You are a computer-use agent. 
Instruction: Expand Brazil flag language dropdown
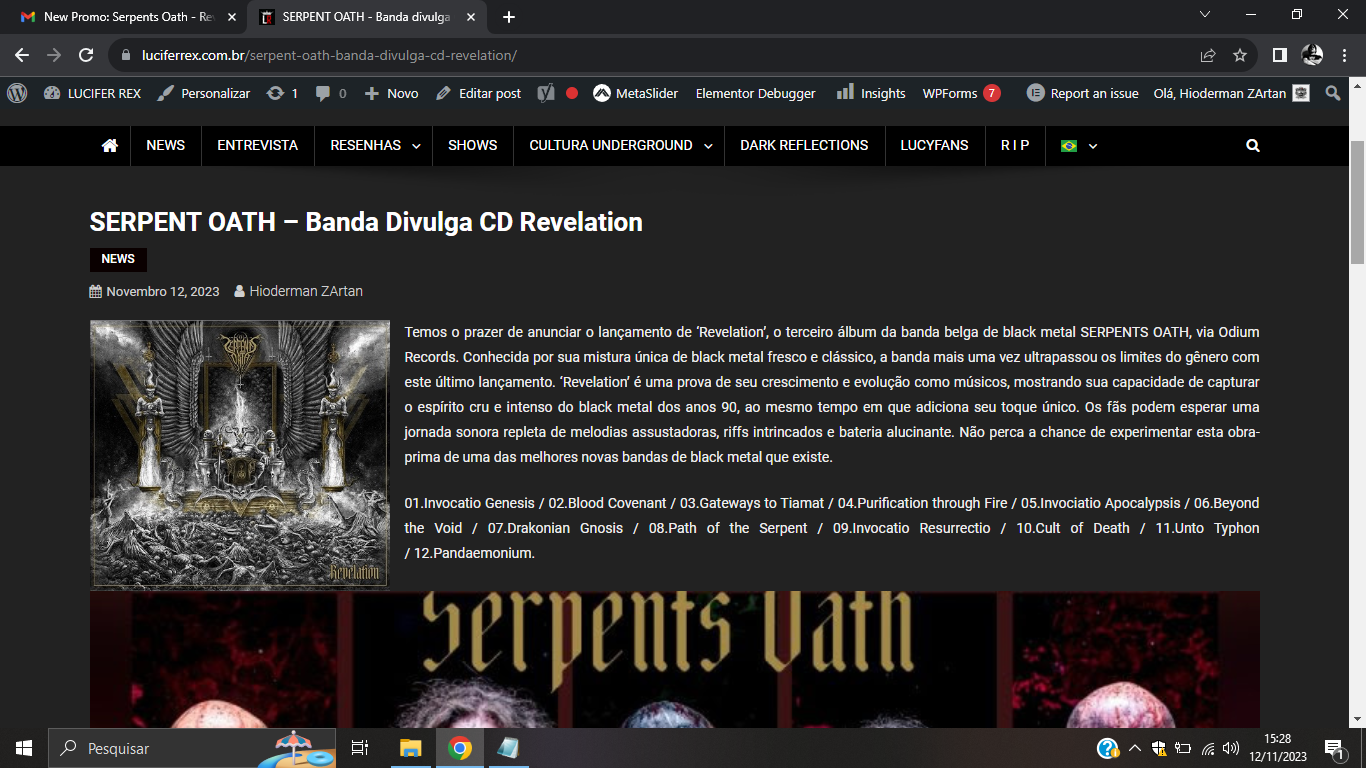pyautogui.click(x=1079, y=145)
